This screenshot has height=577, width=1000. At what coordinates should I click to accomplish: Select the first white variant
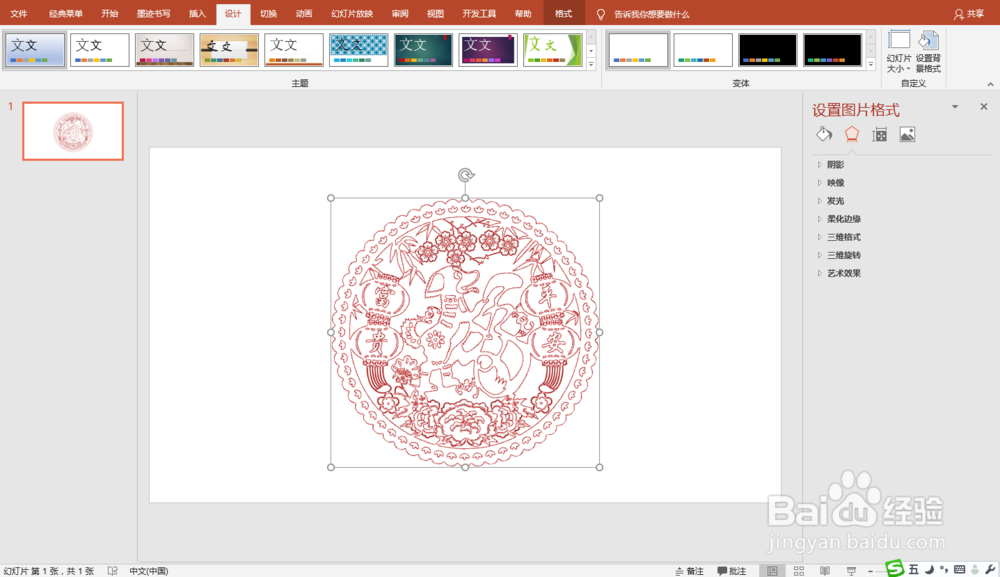pyautogui.click(x=638, y=50)
